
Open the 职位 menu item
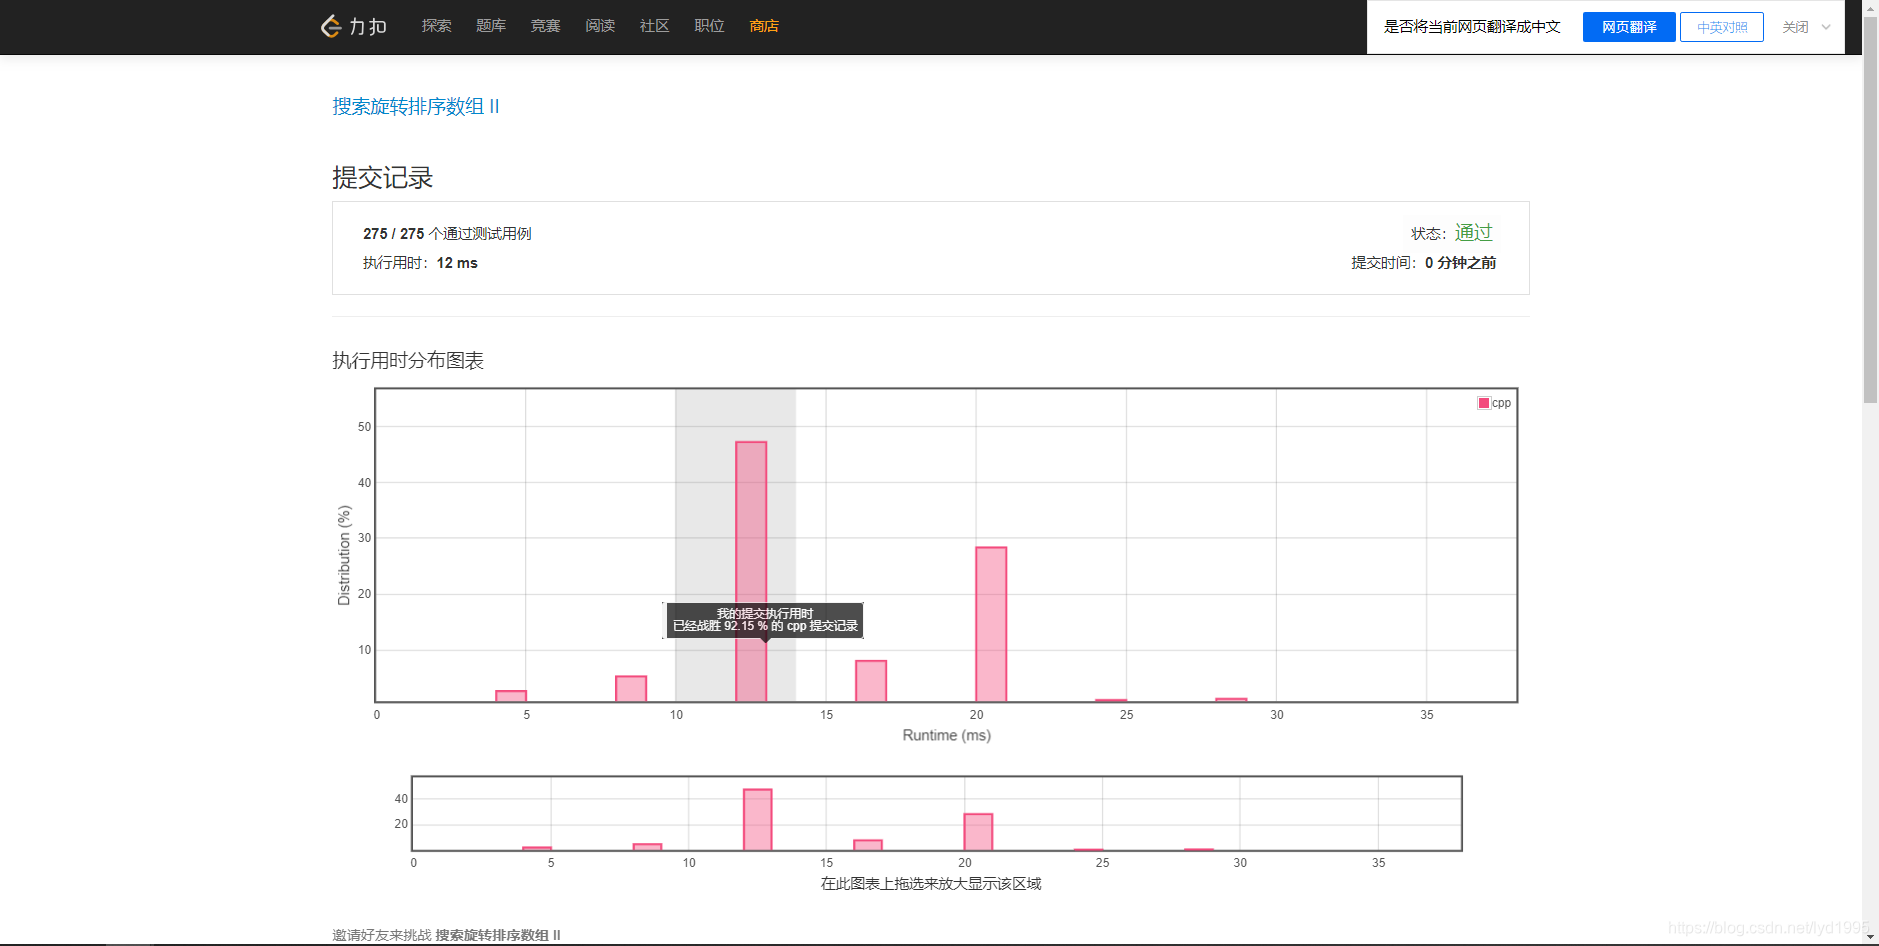pos(709,26)
